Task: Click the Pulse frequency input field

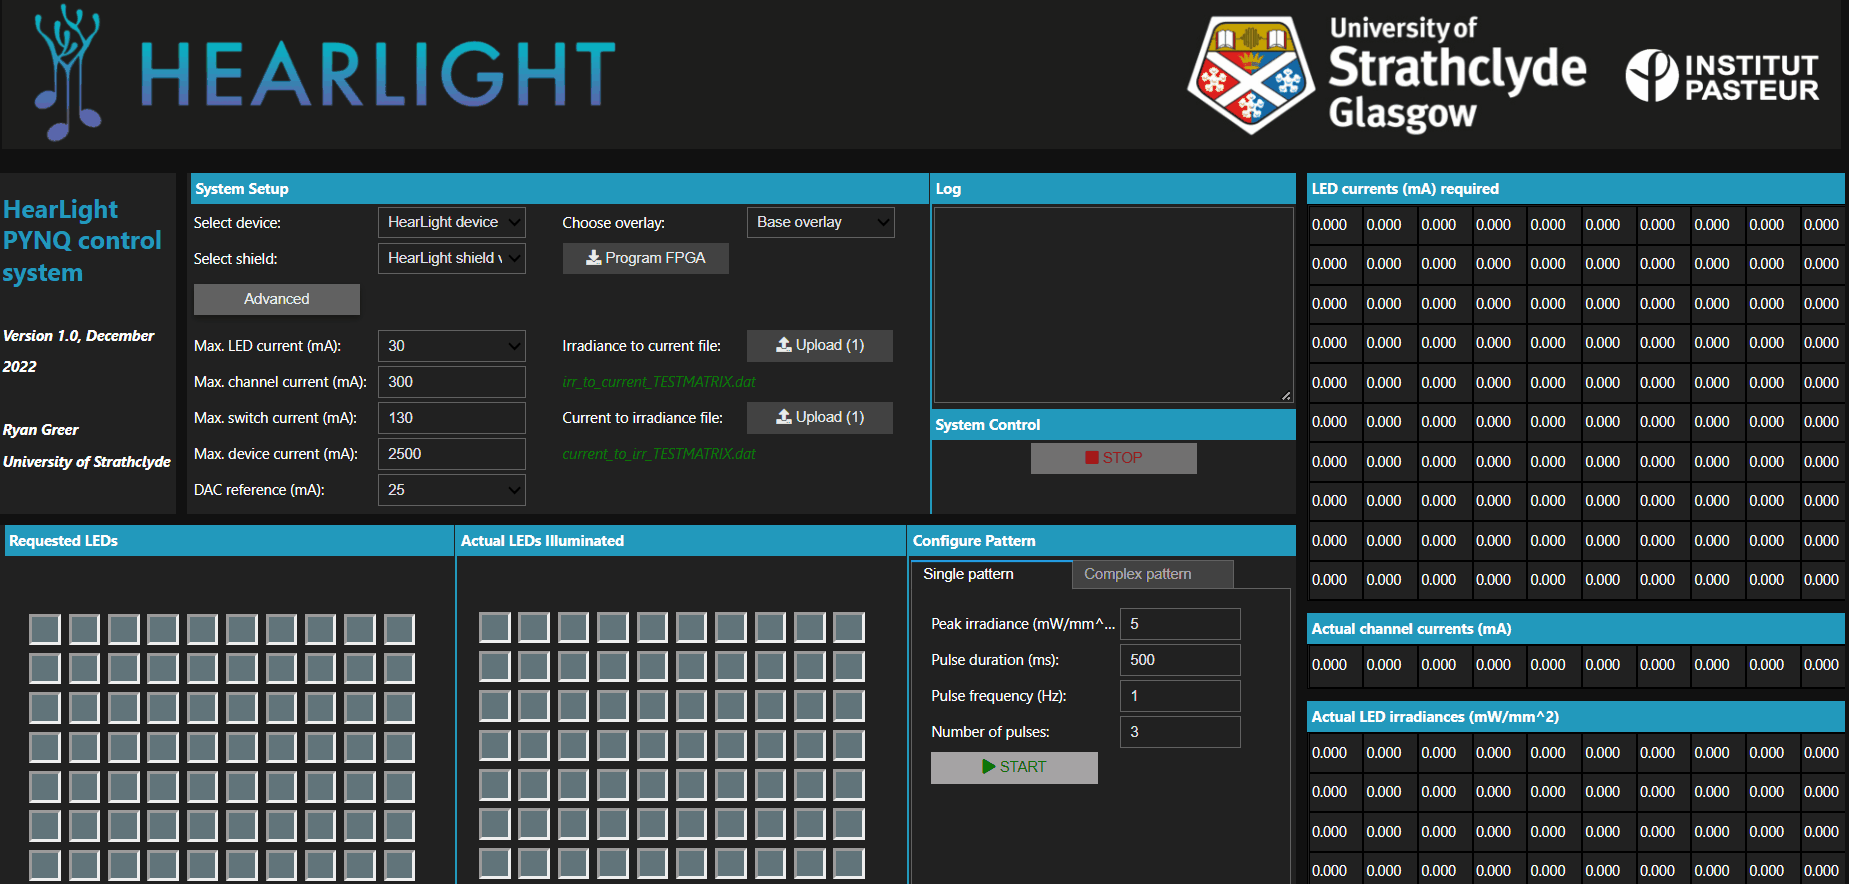Action: [x=1180, y=696]
